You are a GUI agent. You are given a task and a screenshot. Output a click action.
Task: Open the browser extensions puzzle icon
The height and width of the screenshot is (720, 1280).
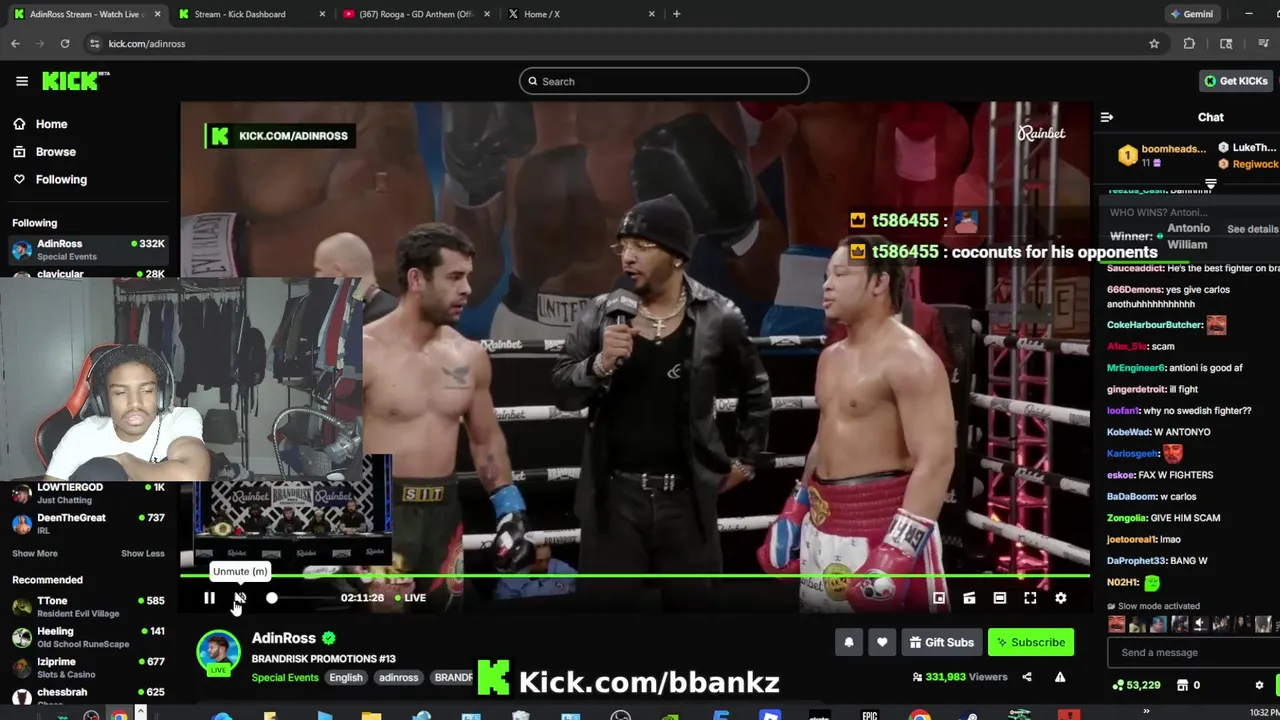[x=1189, y=44]
